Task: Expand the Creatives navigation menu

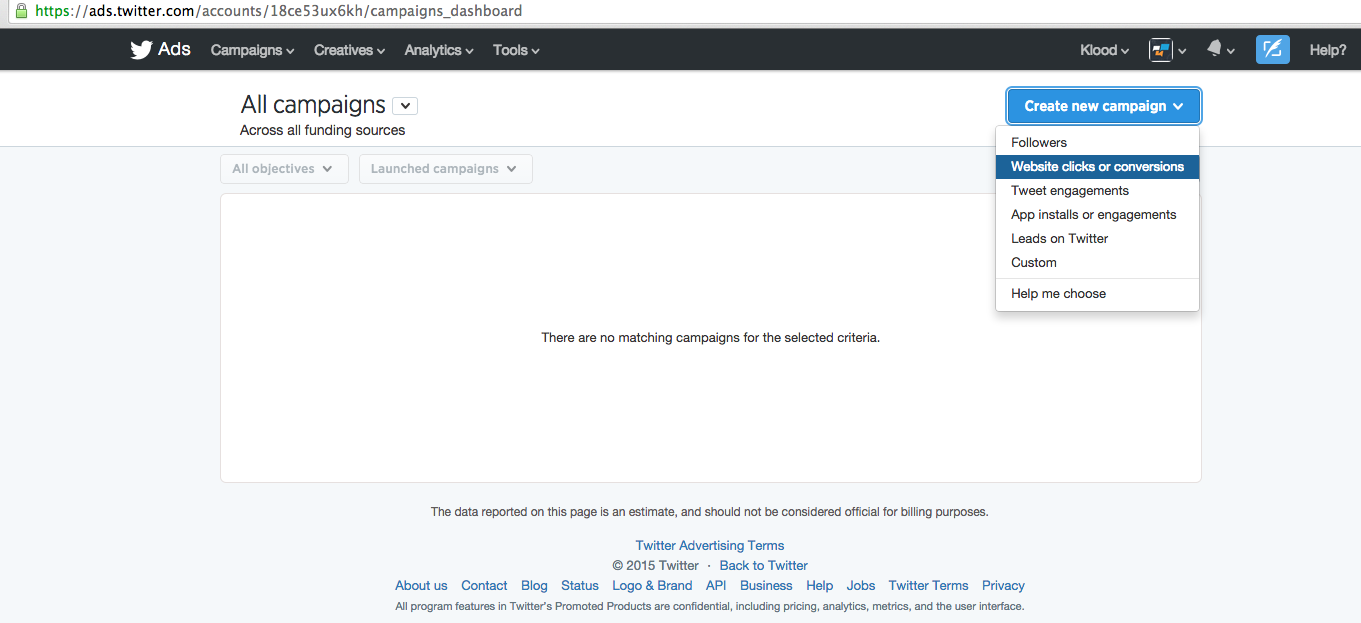Action: tap(349, 50)
